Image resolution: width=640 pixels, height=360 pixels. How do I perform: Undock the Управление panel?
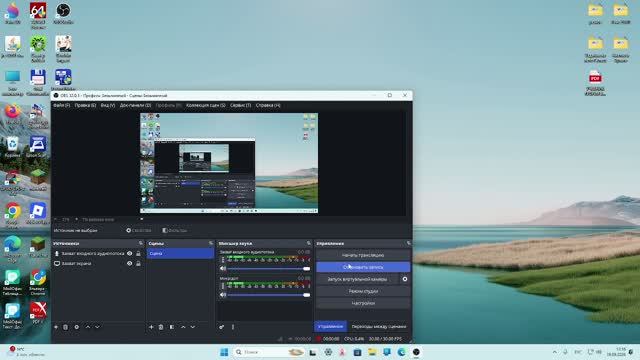[408, 243]
